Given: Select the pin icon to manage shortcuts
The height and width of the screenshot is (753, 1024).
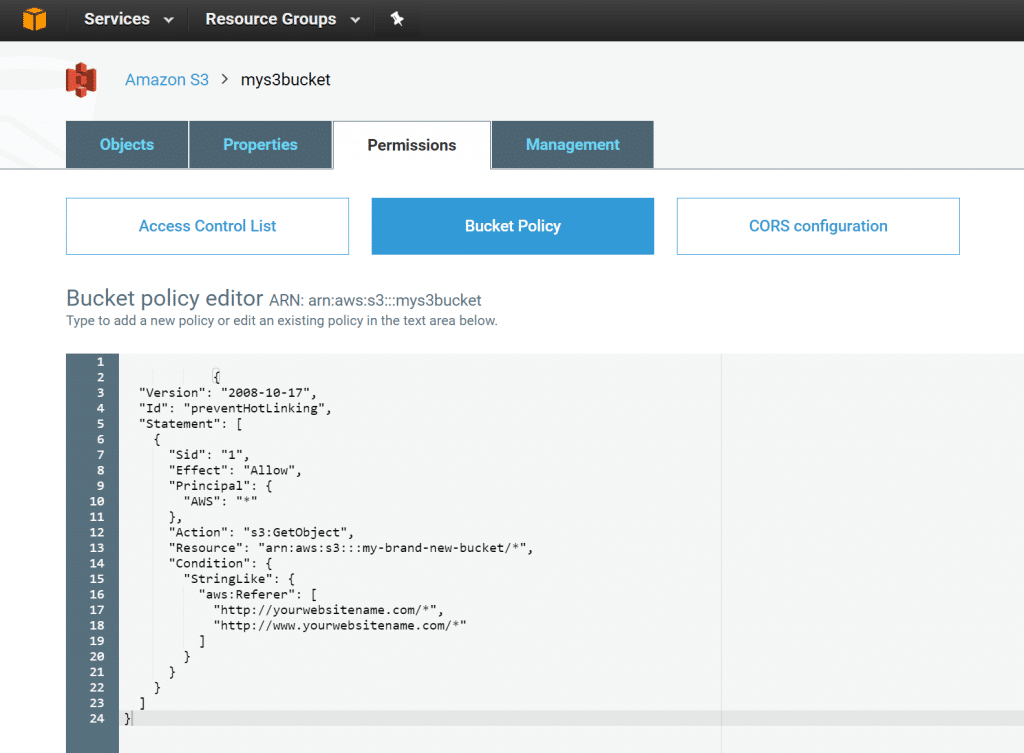Looking at the screenshot, I should [x=396, y=18].
